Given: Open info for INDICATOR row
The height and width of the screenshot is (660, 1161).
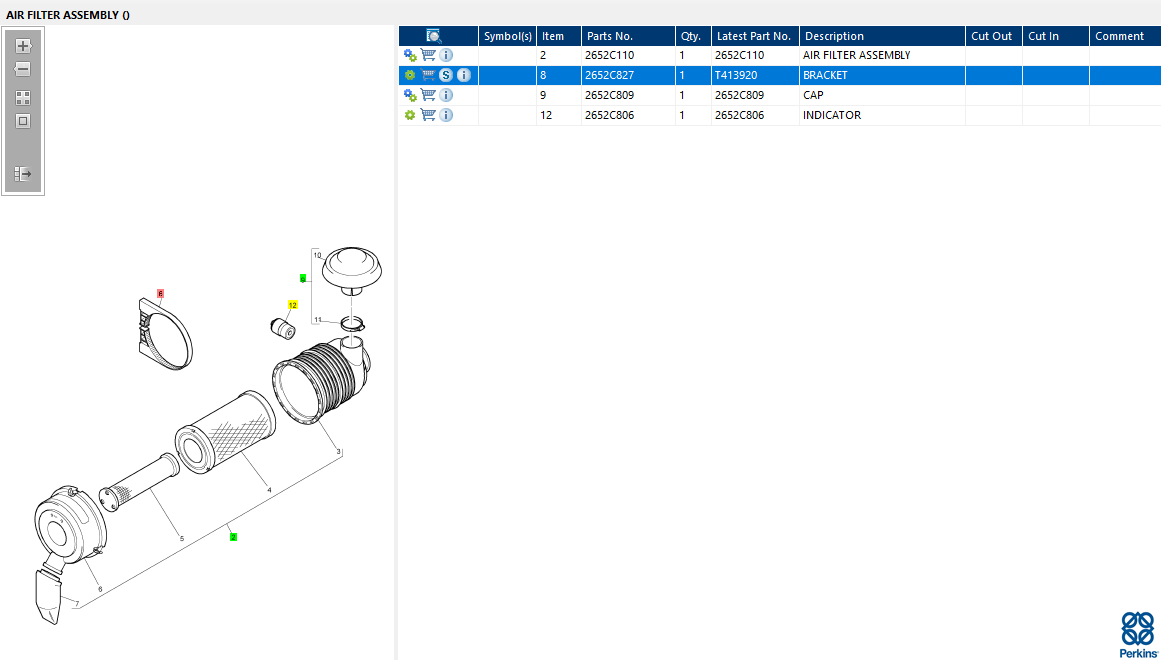Looking at the screenshot, I should 446,115.
